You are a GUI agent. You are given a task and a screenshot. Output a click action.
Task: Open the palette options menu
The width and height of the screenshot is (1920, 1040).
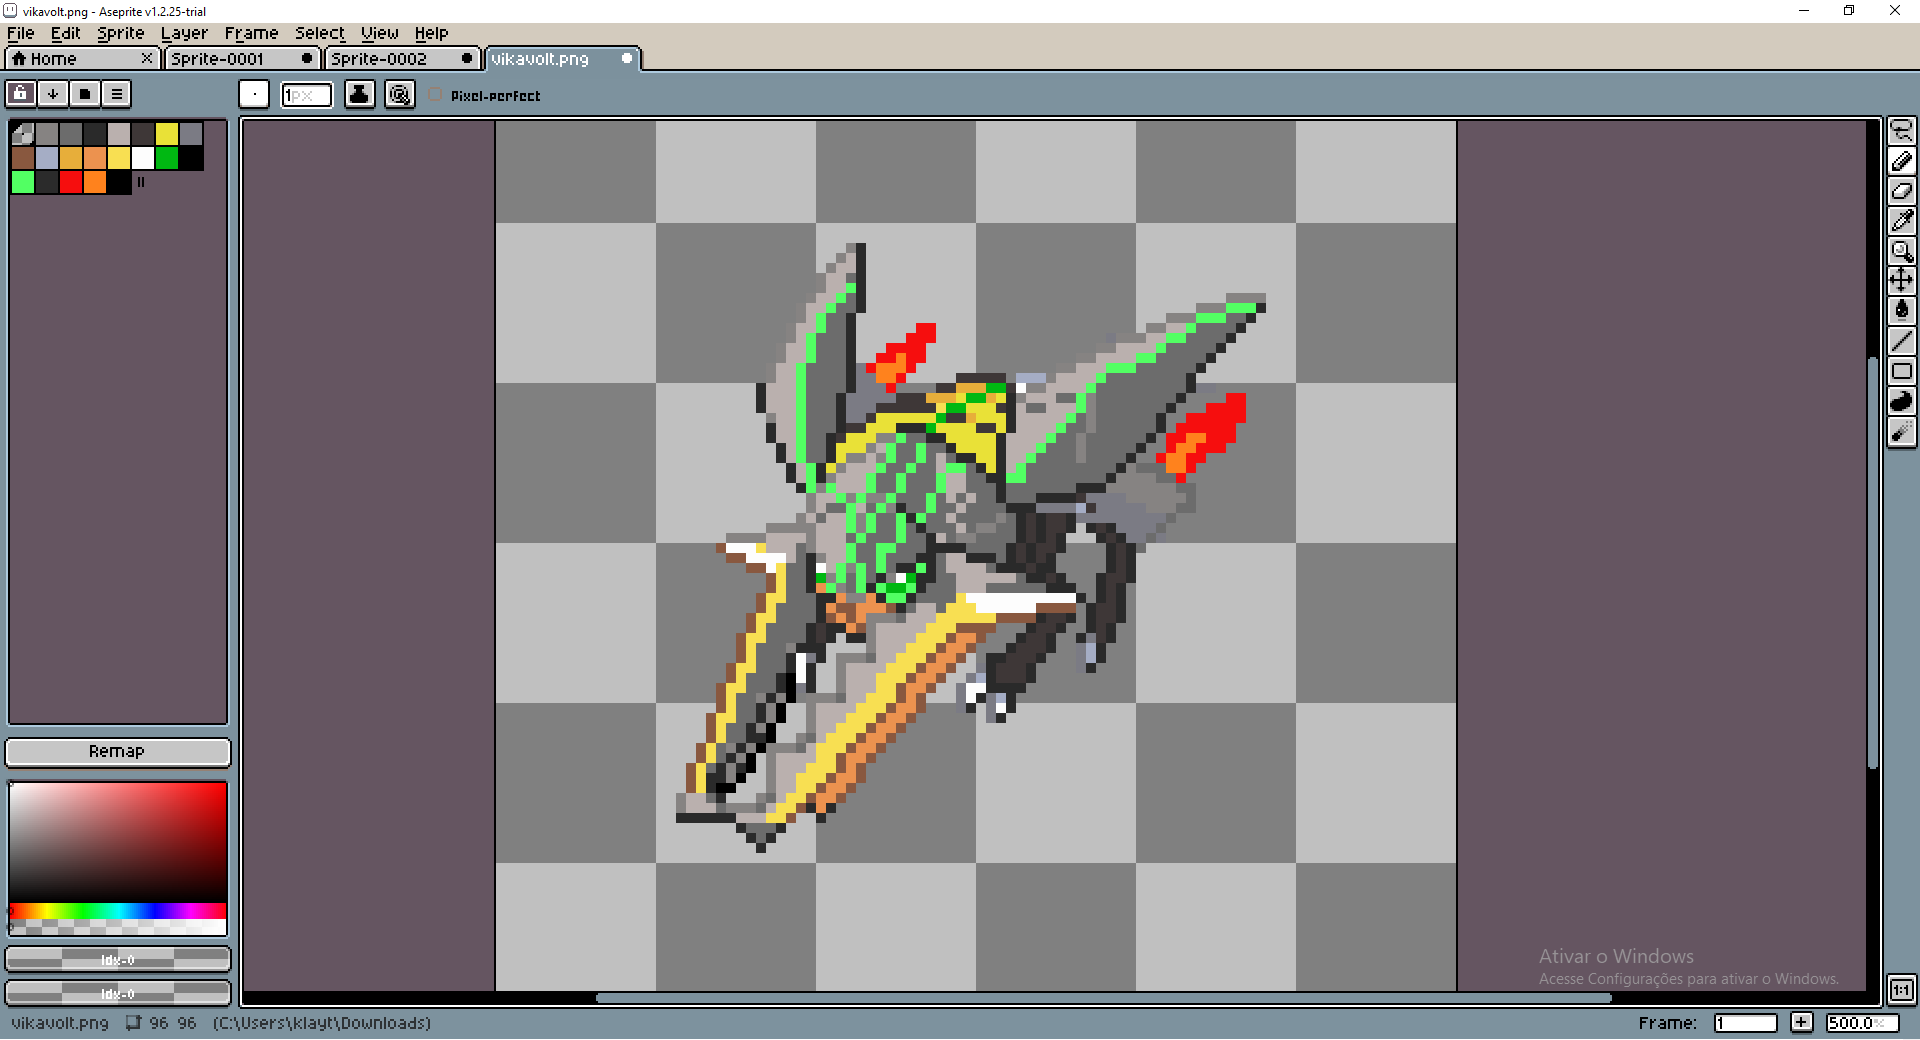pos(117,94)
